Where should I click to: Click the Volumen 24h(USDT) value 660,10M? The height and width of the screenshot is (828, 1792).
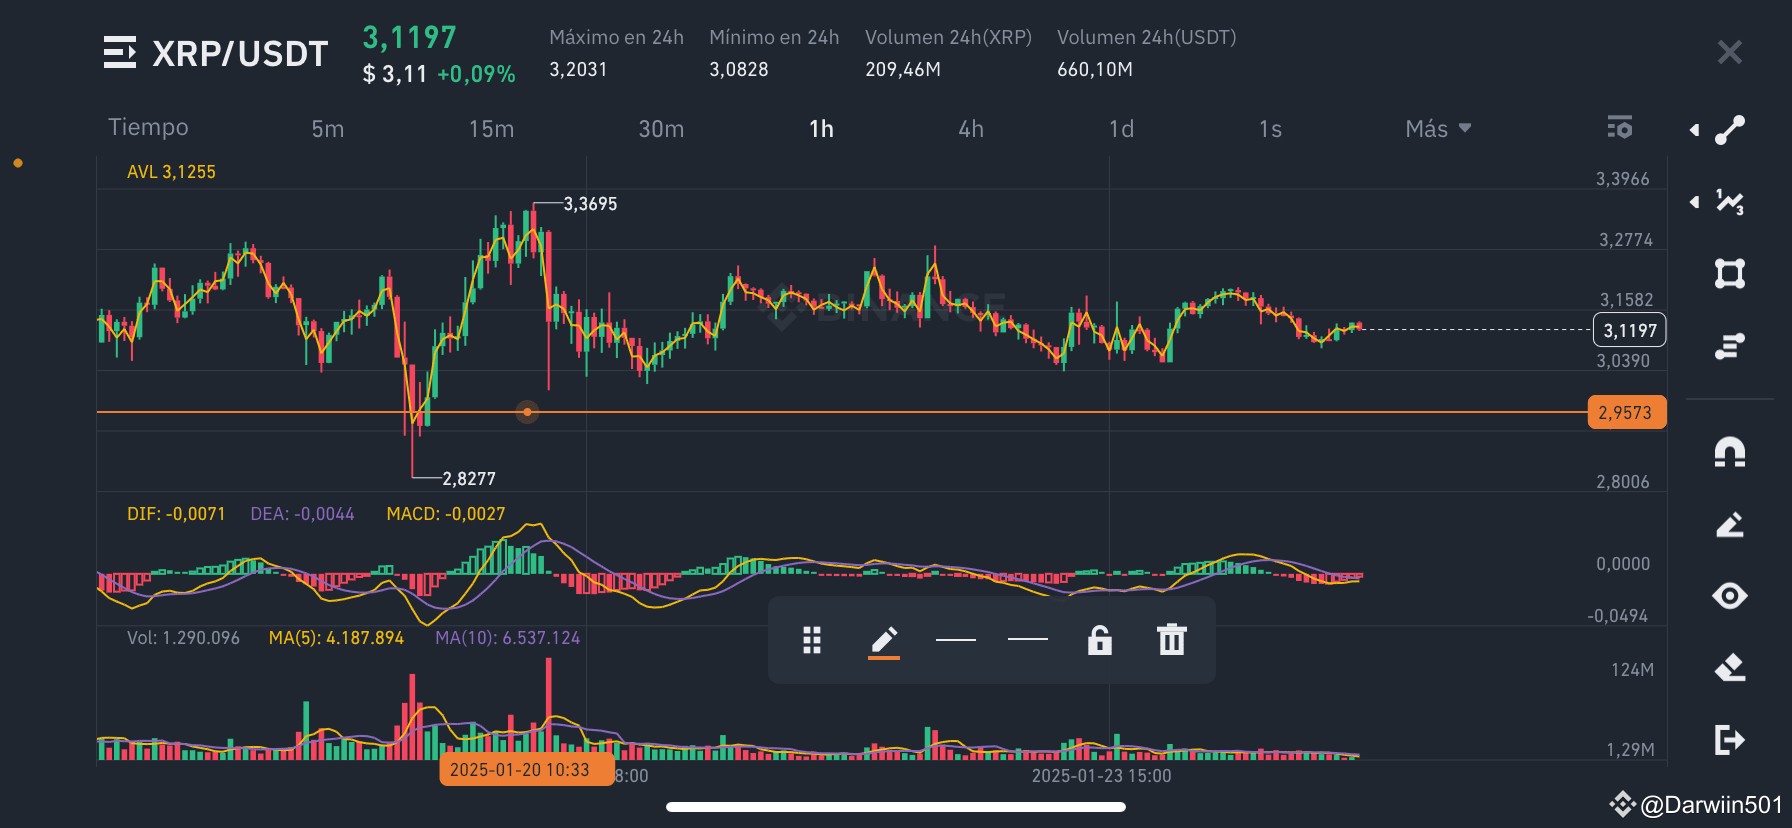pyautogui.click(x=1095, y=69)
